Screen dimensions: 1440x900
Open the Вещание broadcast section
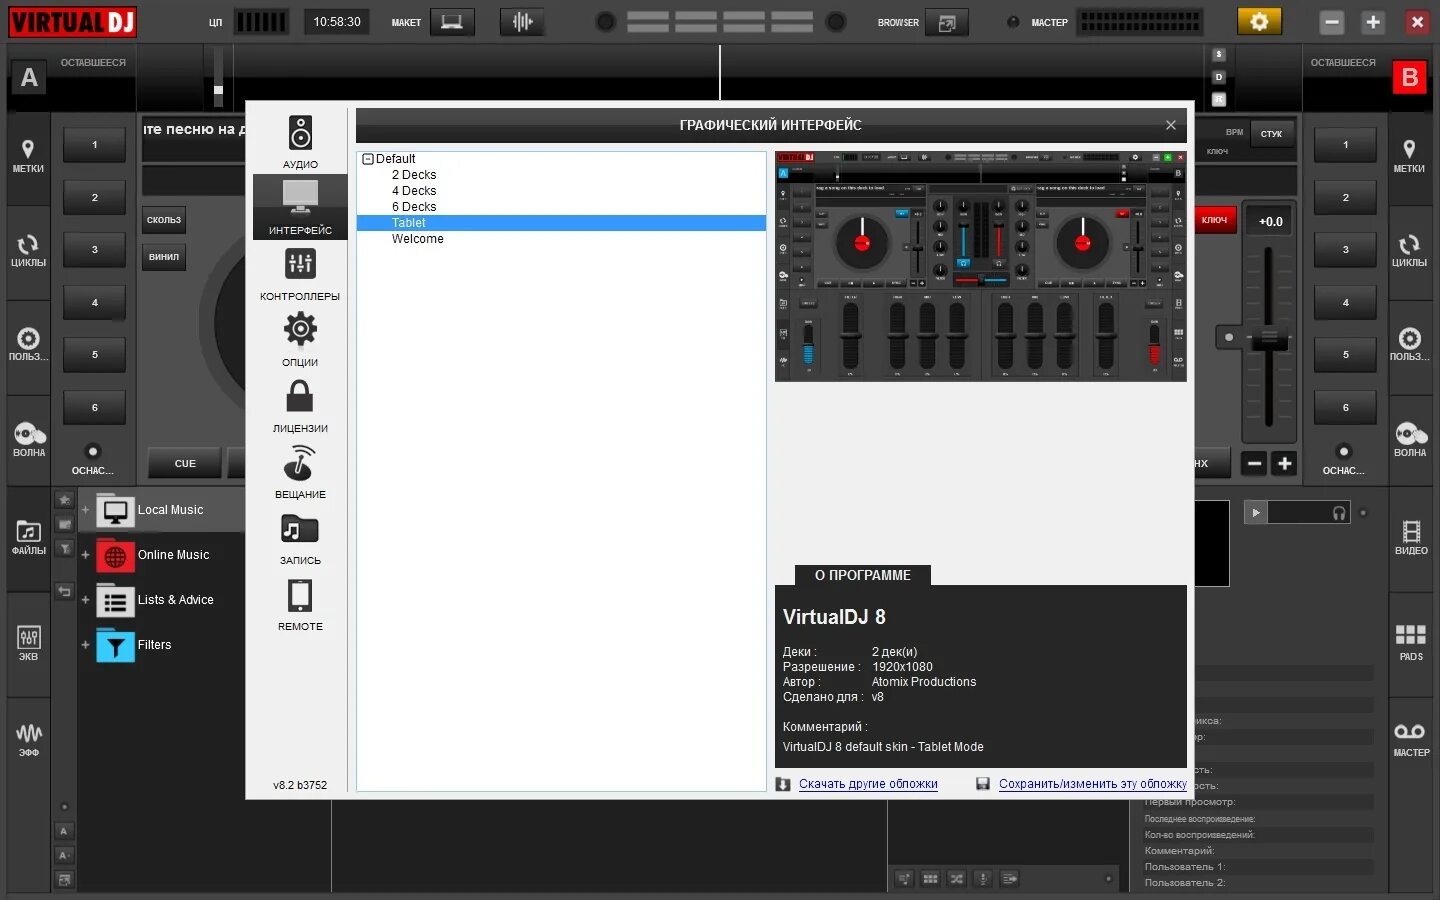[x=300, y=472]
